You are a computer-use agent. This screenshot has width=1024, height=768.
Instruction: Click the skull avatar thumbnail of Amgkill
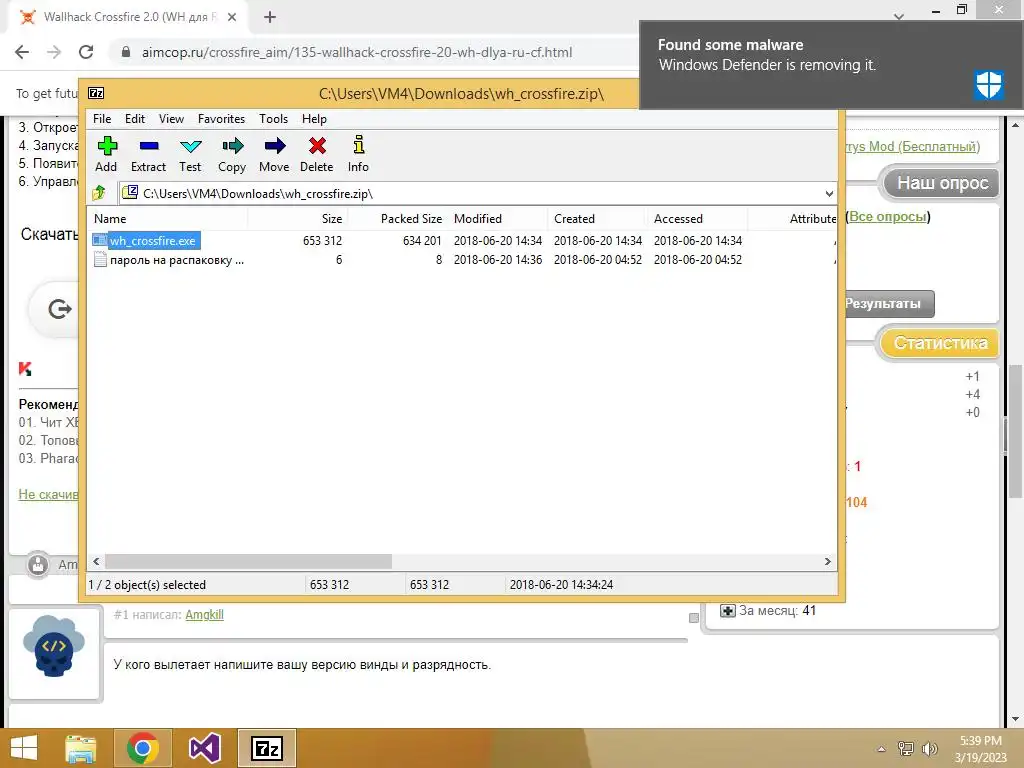(x=54, y=647)
